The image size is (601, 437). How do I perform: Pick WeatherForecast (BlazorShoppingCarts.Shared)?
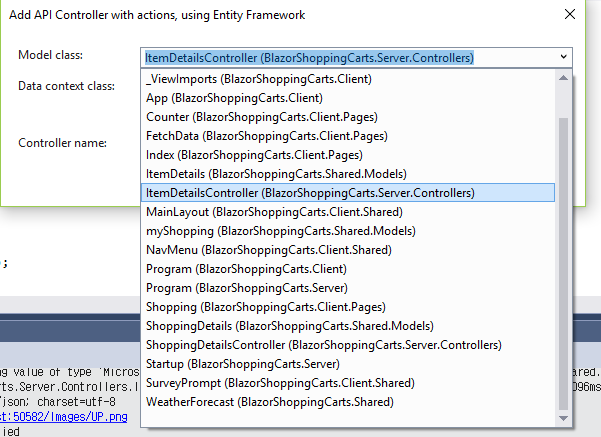coord(348,402)
